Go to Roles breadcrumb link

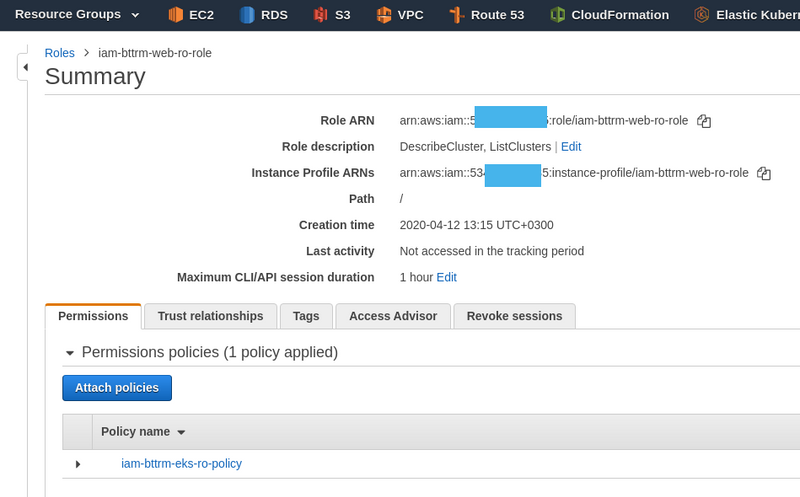click(x=60, y=52)
